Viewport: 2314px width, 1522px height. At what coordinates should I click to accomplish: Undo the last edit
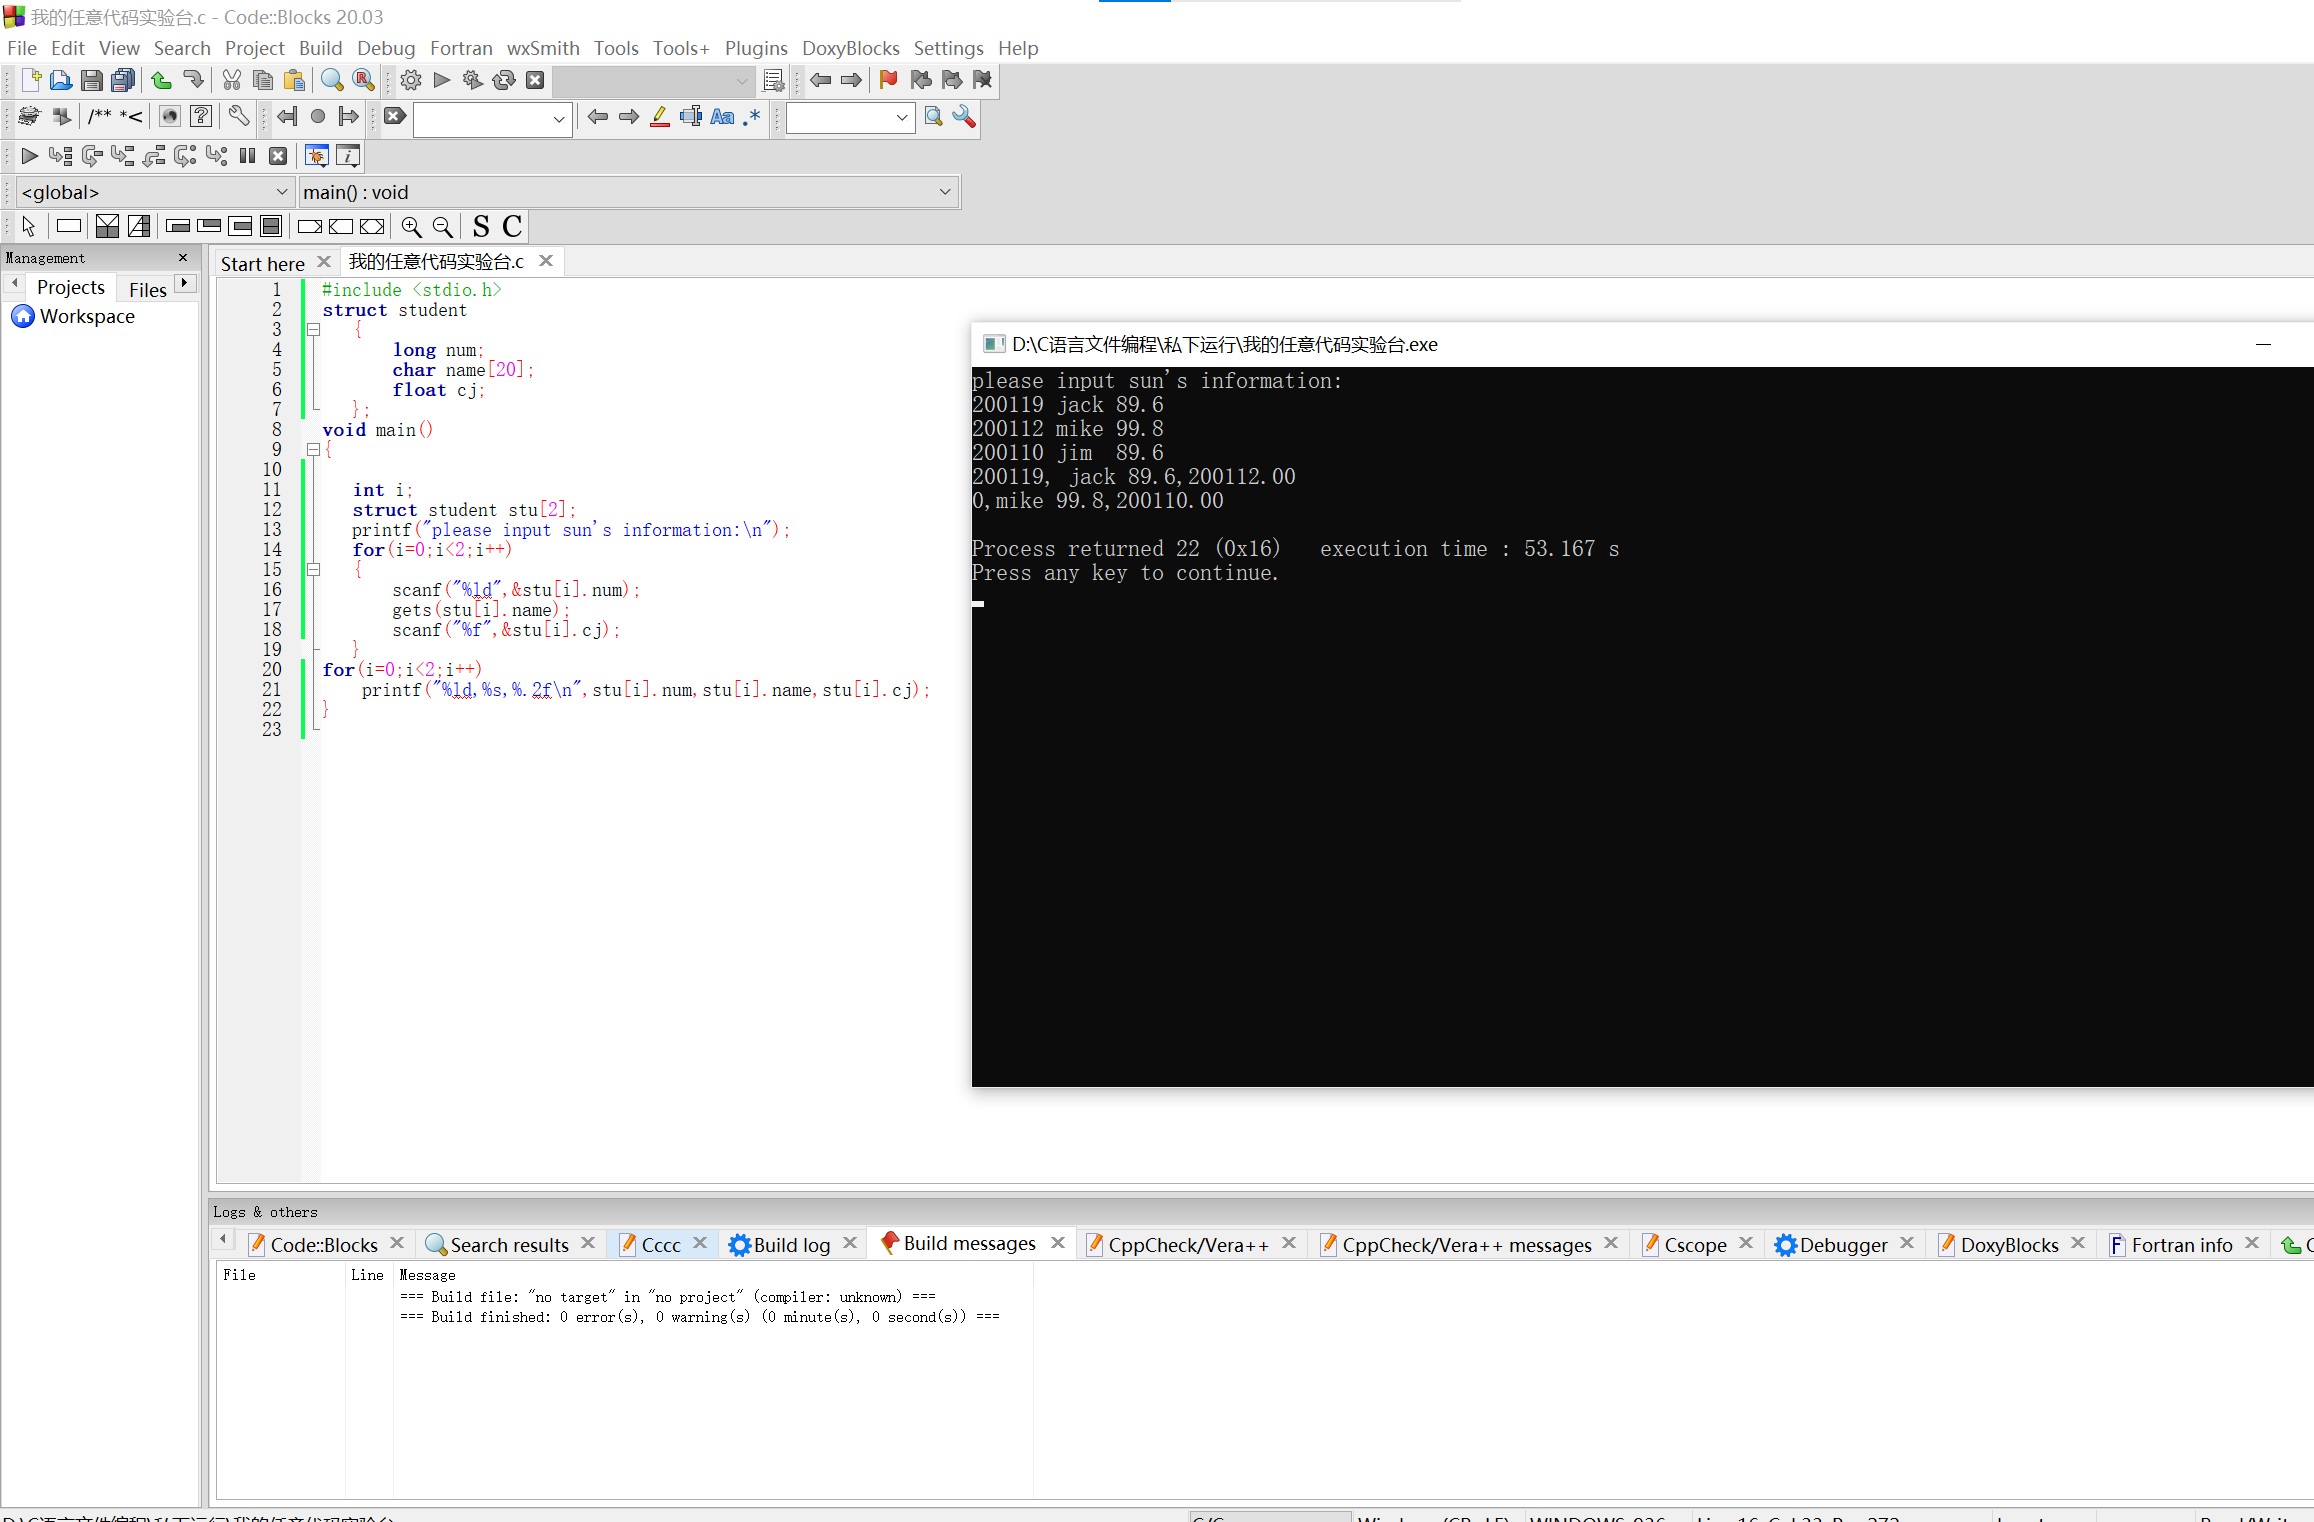[x=161, y=80]
